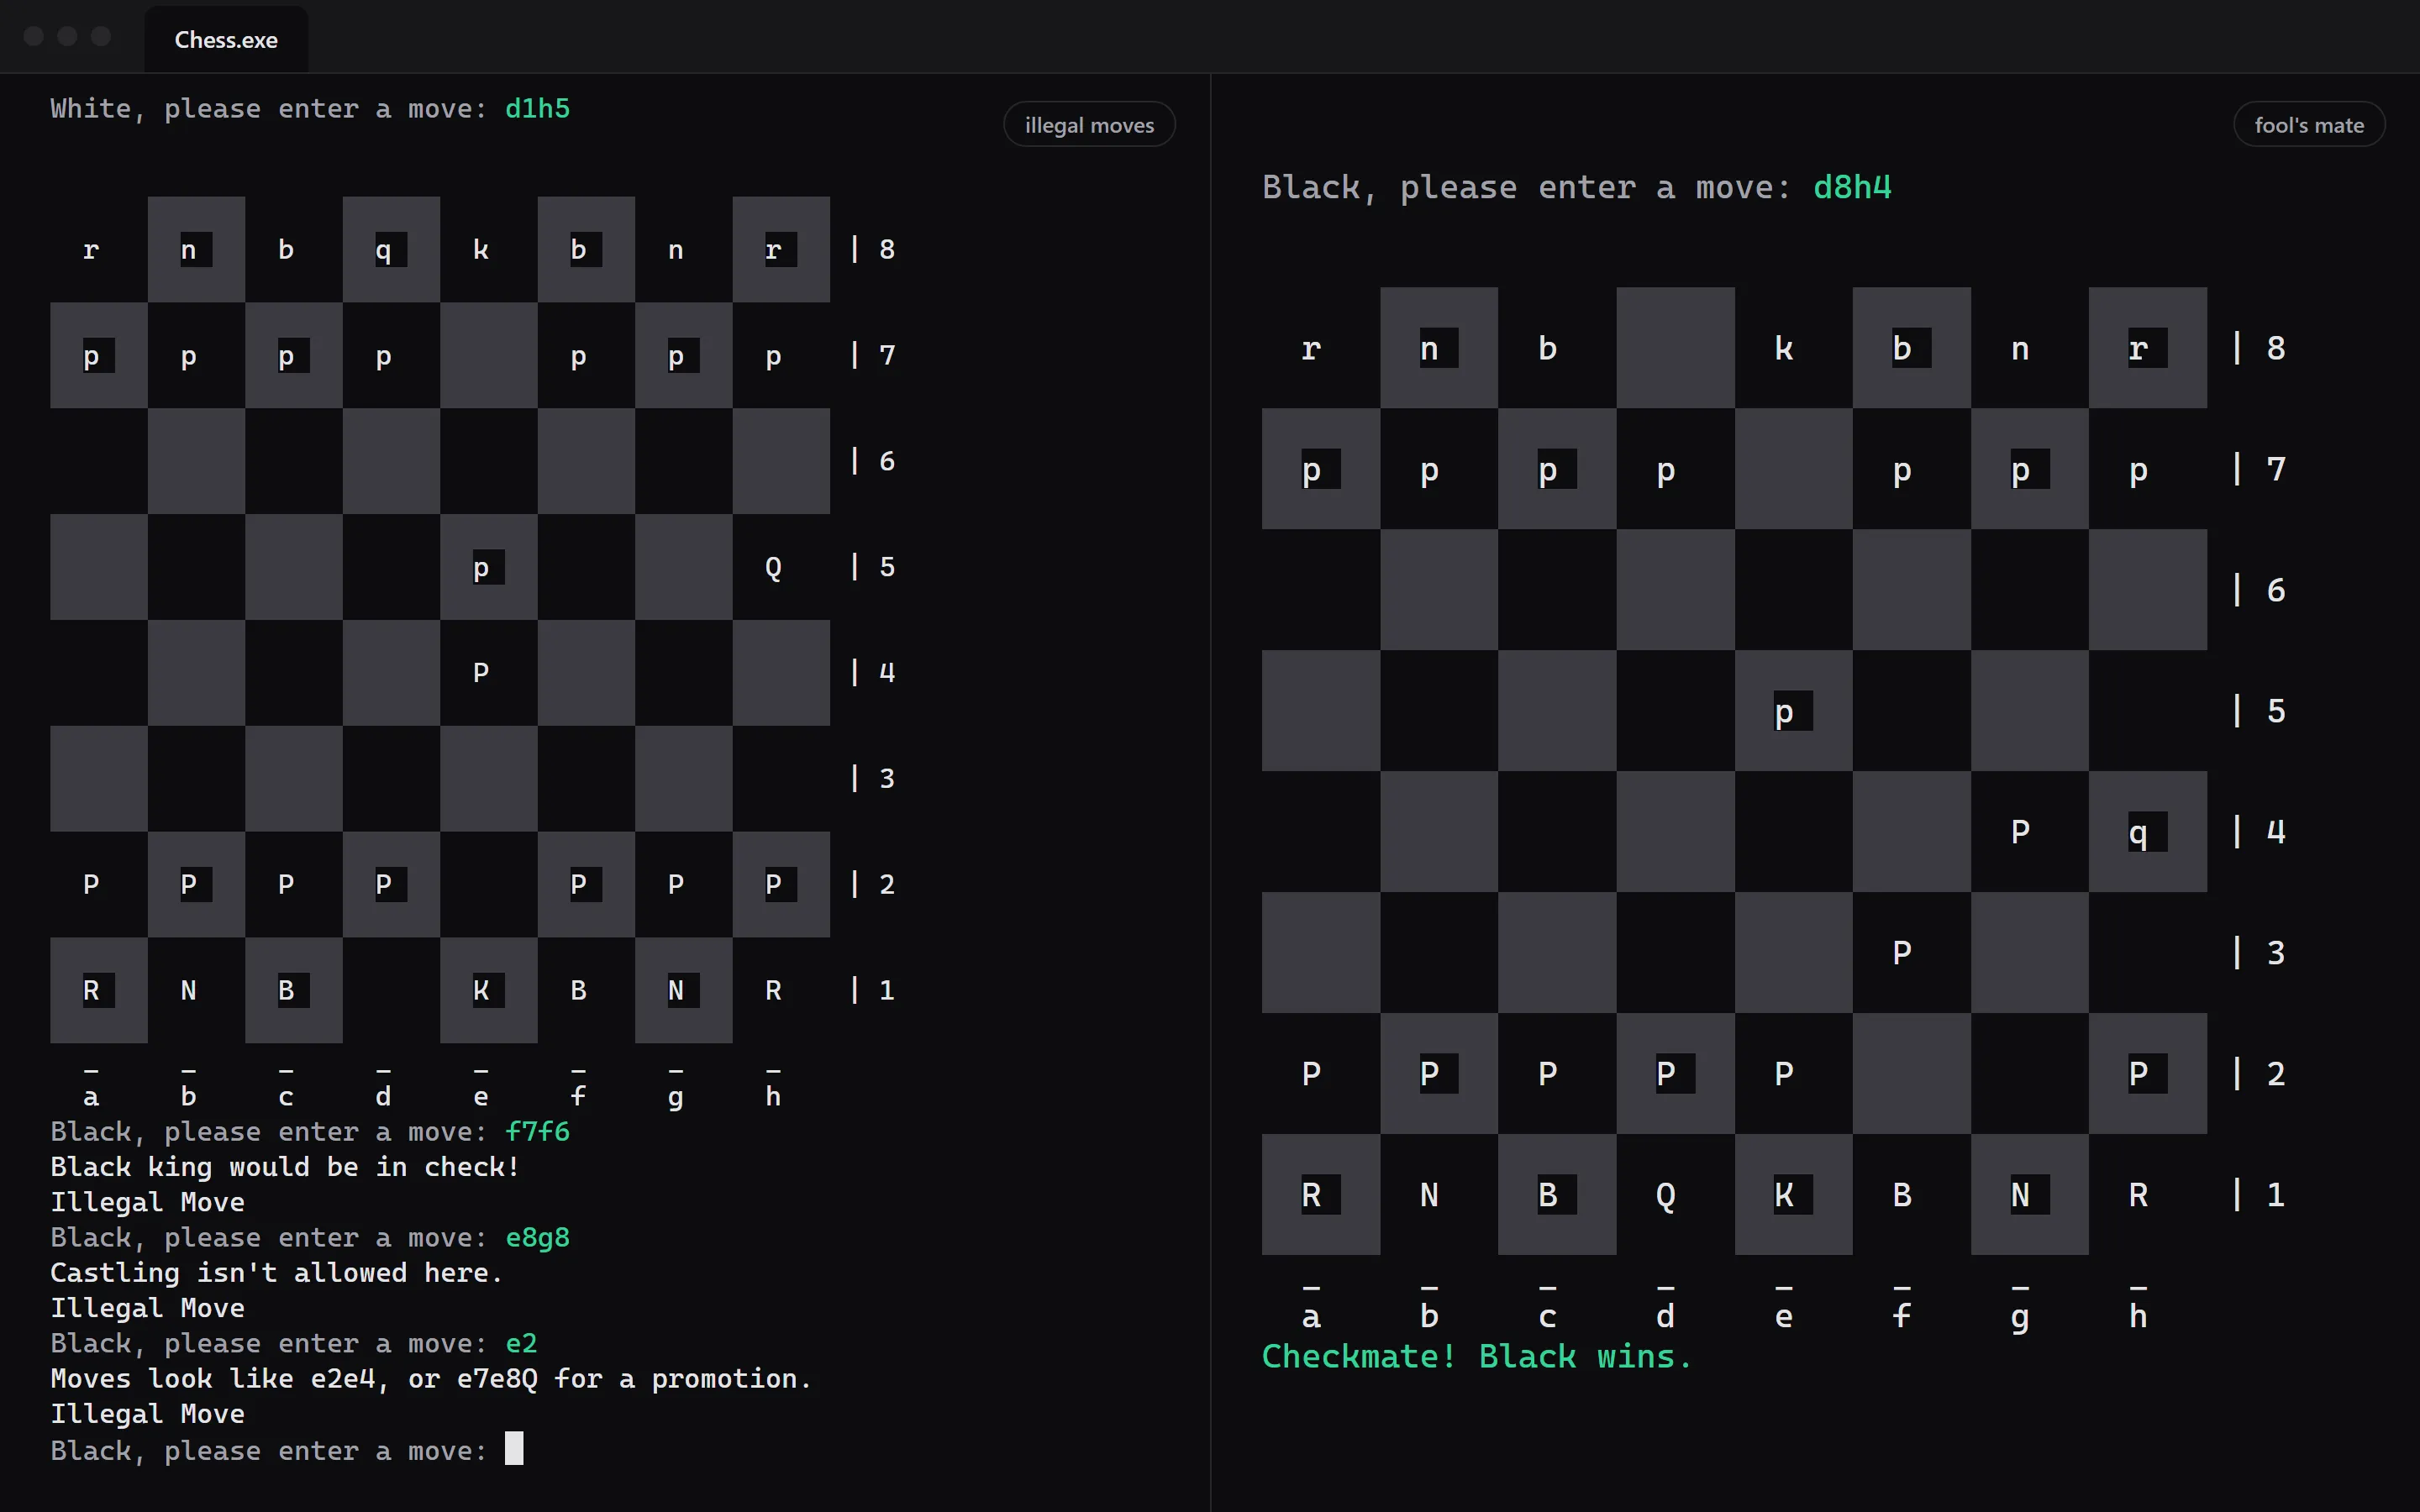Click the green 'e8g8' move text
The width and height of the screenshot is (2420, 1512).
pyautogui.click(x=538, y=1237)
